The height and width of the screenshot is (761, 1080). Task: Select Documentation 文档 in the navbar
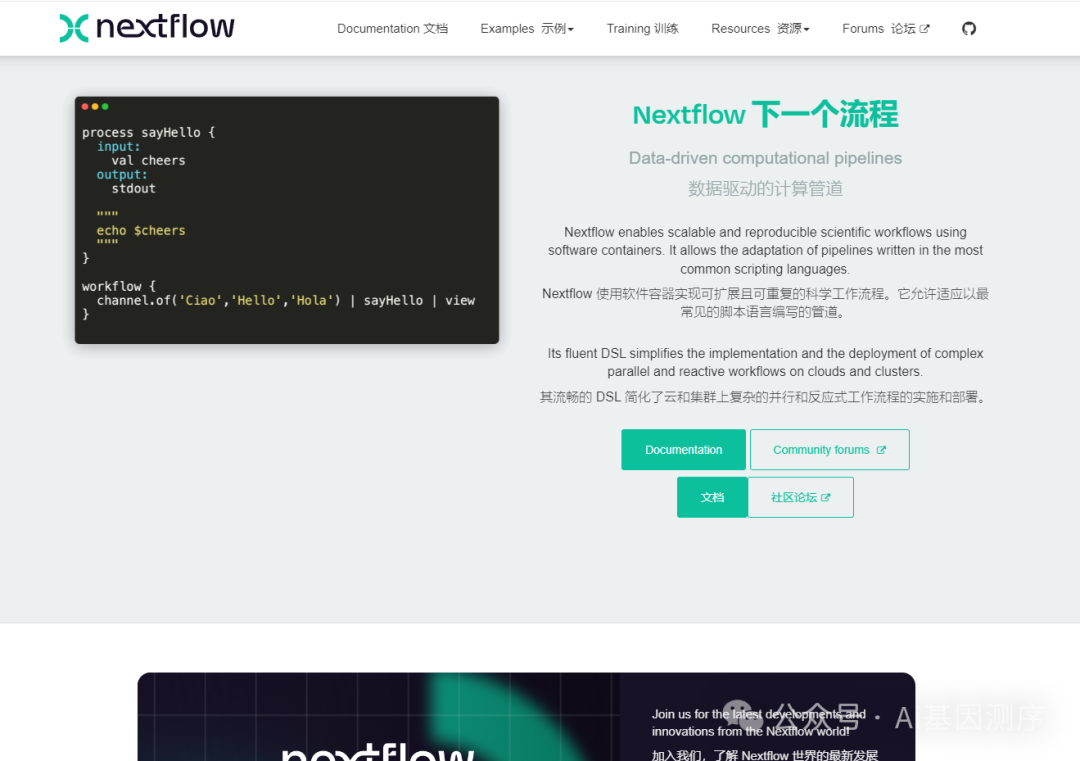tap(391, 28)
